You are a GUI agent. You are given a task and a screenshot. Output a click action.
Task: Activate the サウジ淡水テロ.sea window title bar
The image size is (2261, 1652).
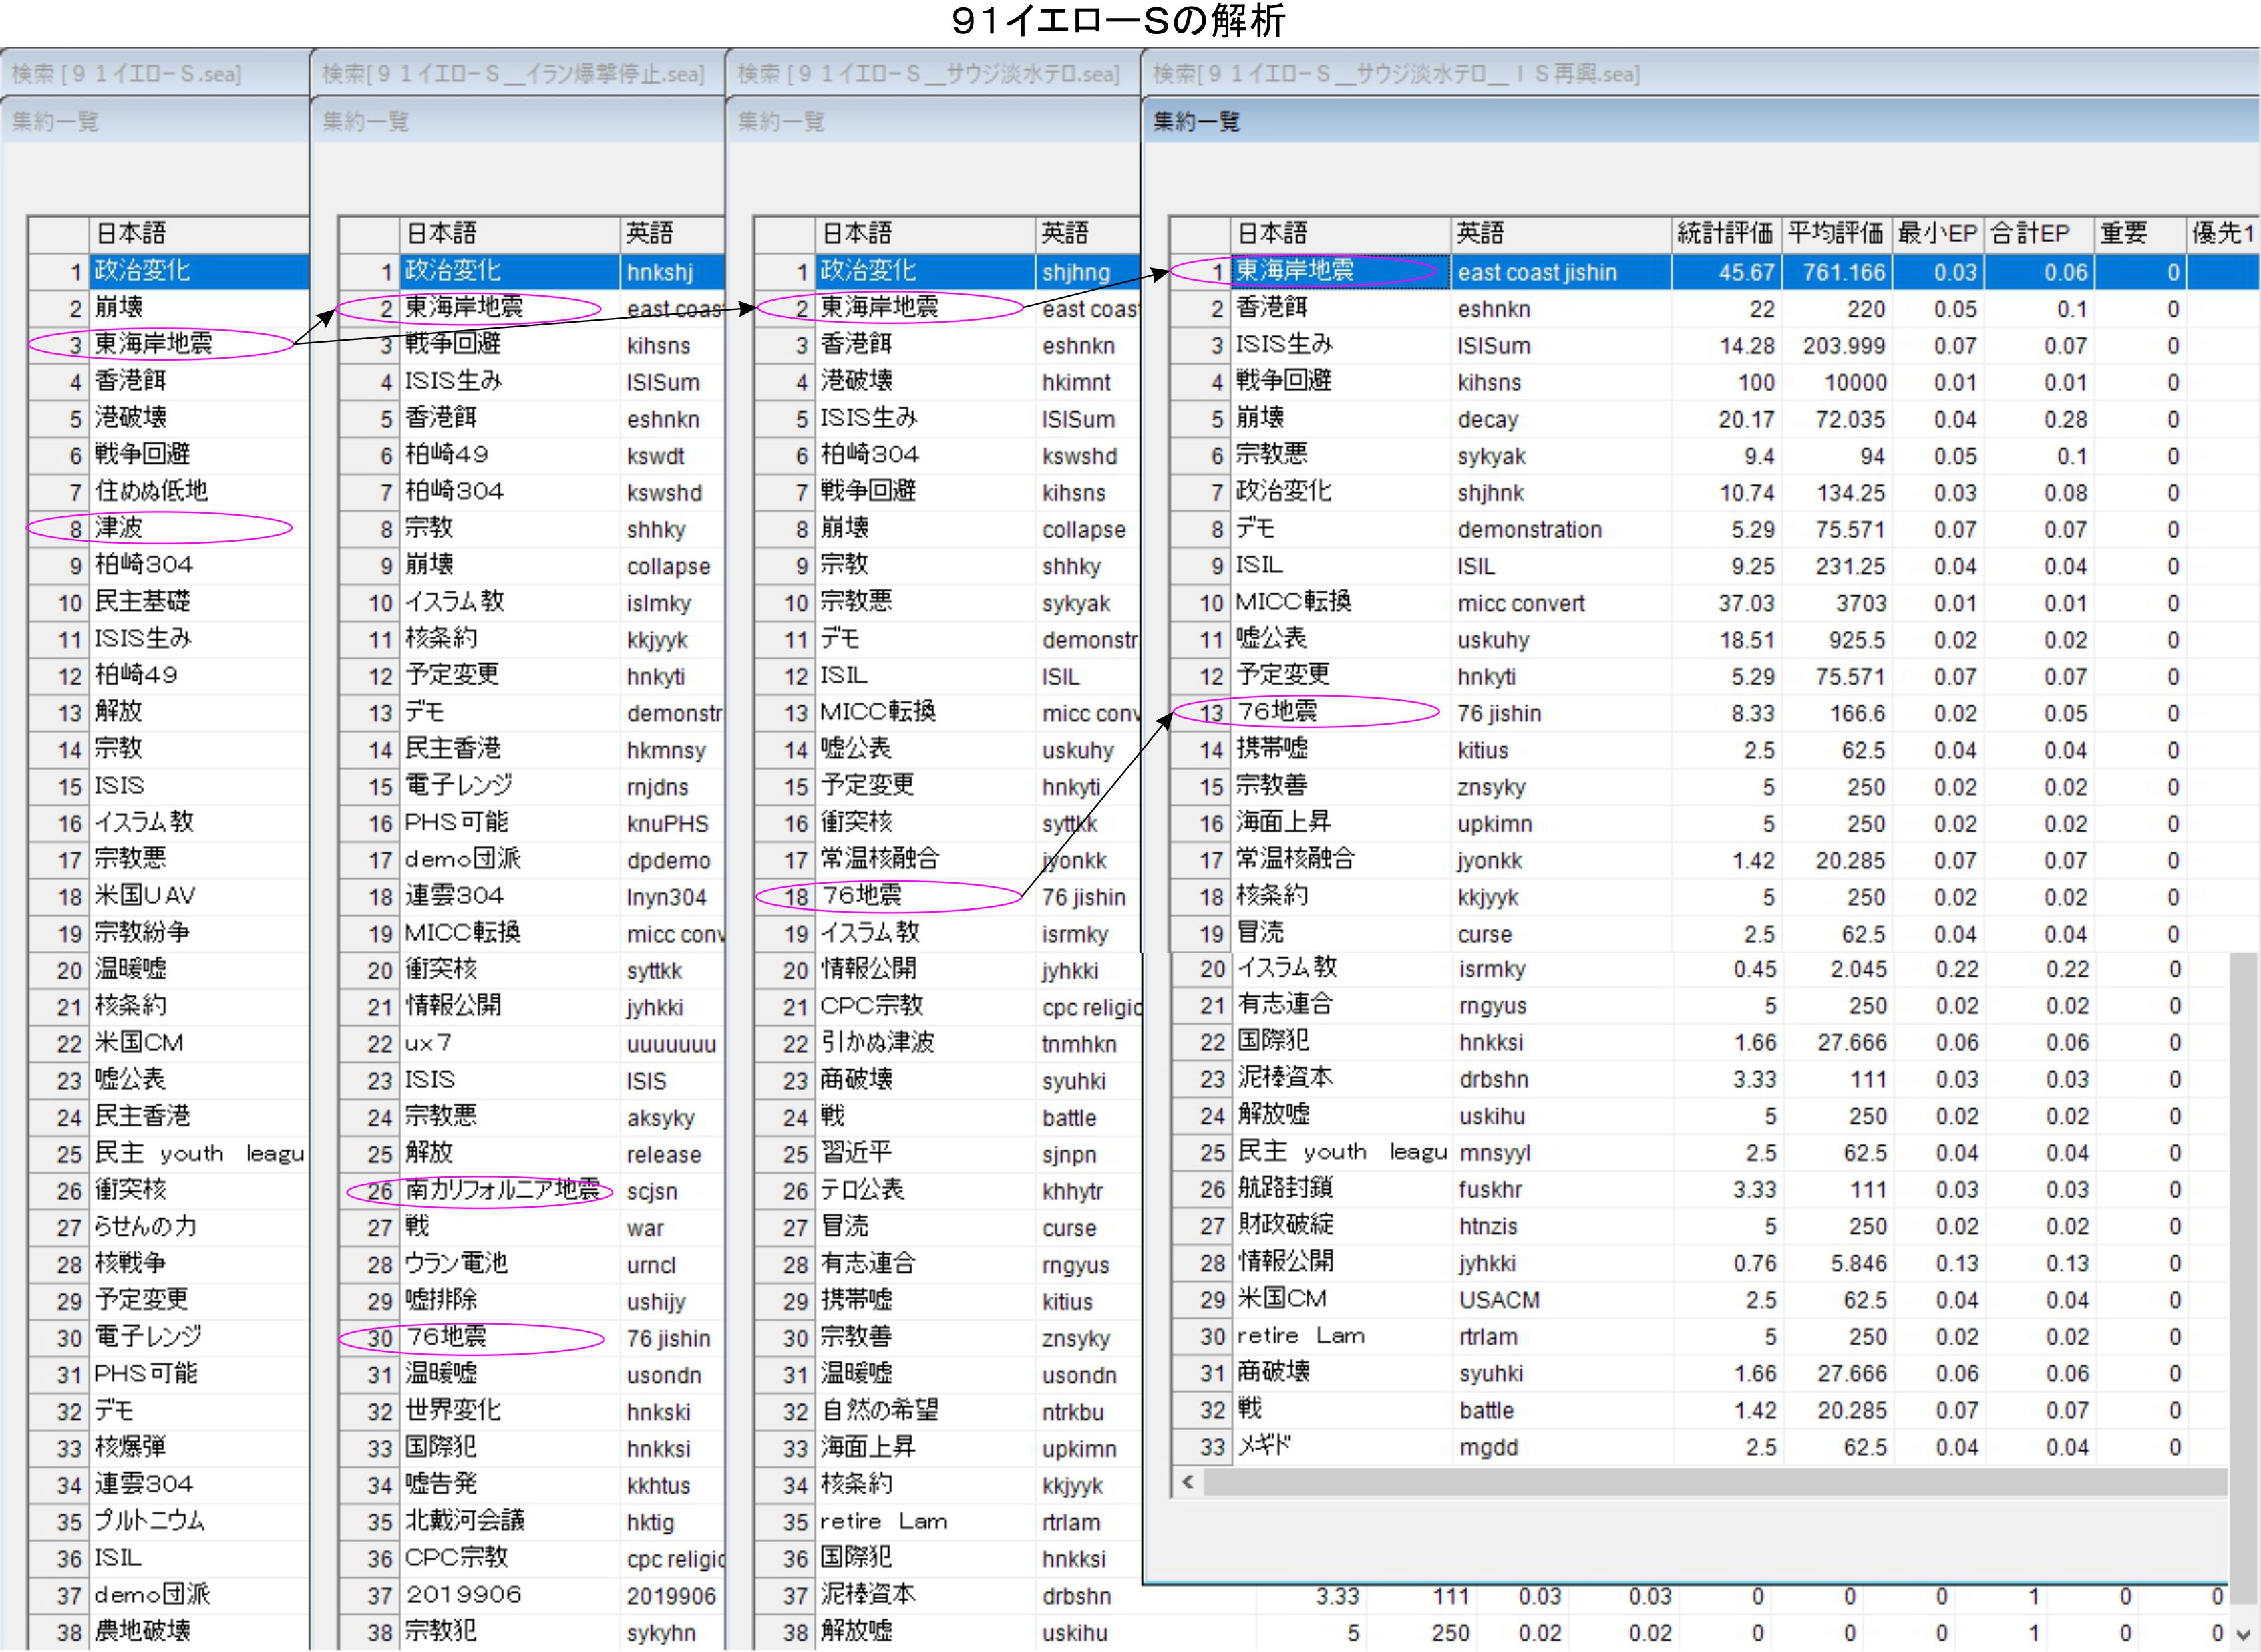click(929, 74)
